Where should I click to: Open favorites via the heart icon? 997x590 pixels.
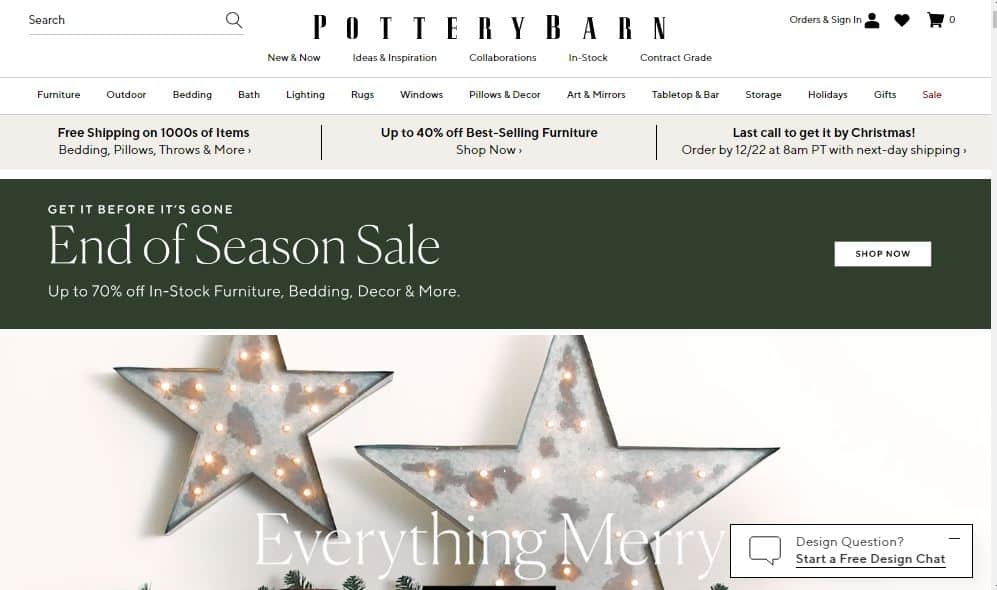coord(902,20)
